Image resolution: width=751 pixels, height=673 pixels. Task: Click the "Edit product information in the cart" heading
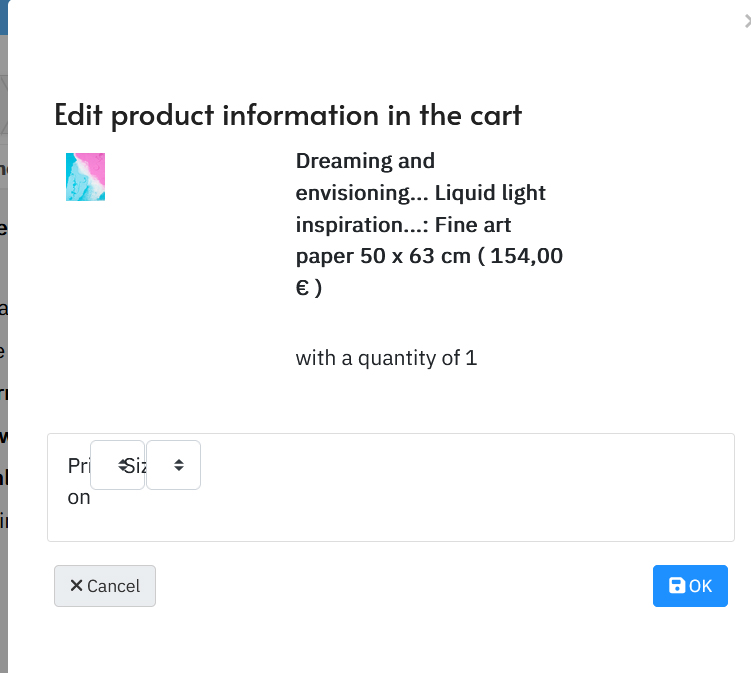[288, 115]
